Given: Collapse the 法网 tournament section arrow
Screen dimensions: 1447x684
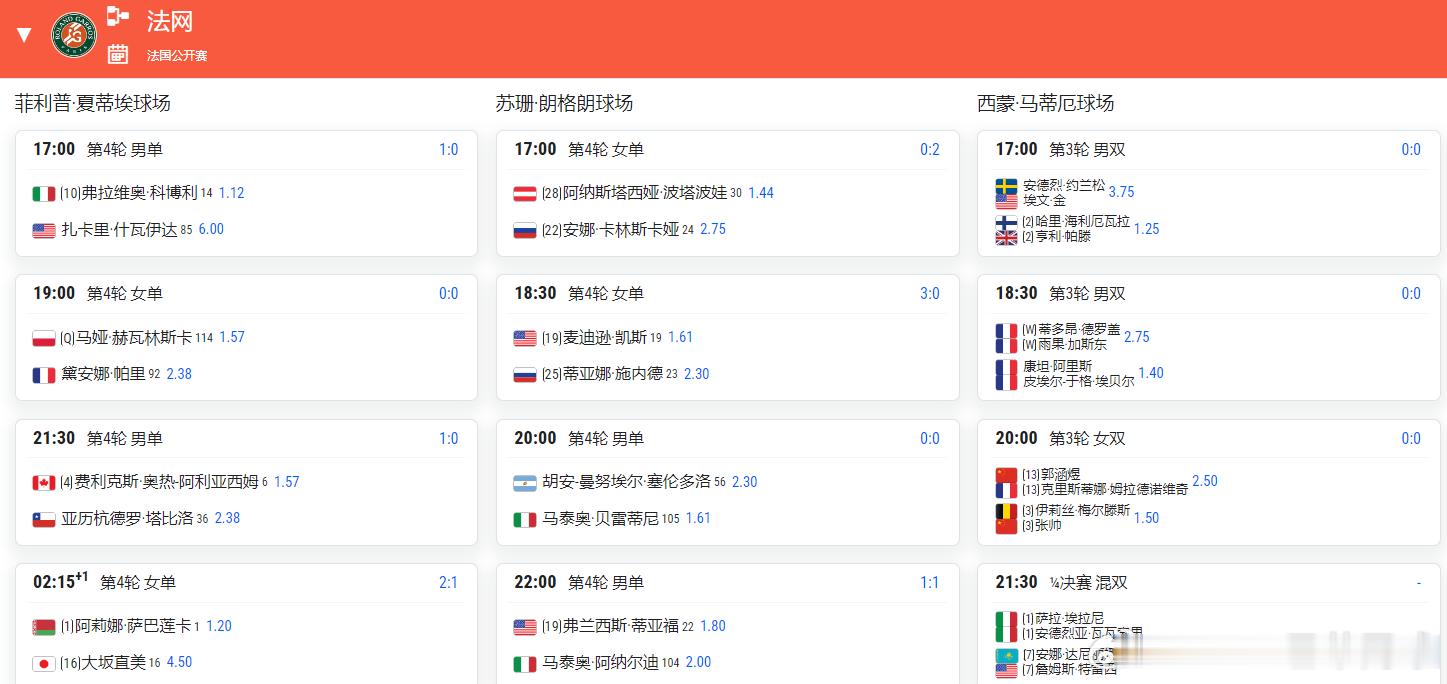Looking at the screenshot, I should coord(24,35).
